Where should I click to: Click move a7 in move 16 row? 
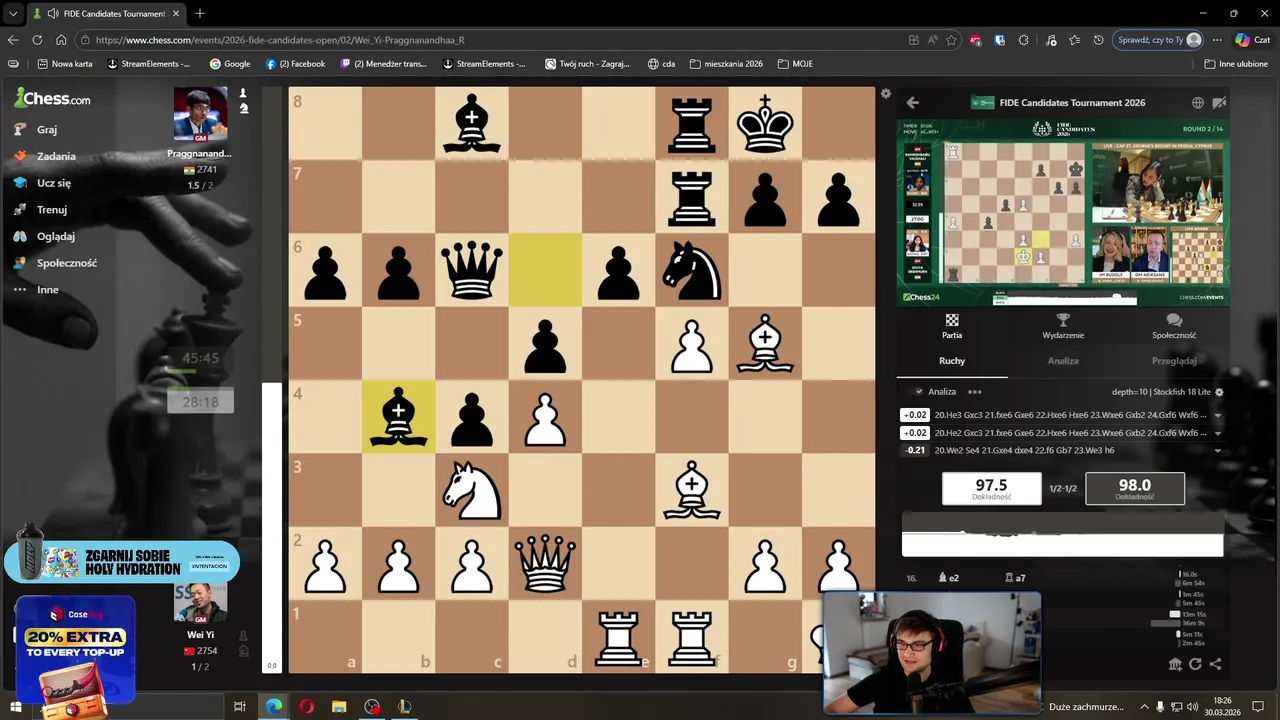click(x=1015, y=578)
